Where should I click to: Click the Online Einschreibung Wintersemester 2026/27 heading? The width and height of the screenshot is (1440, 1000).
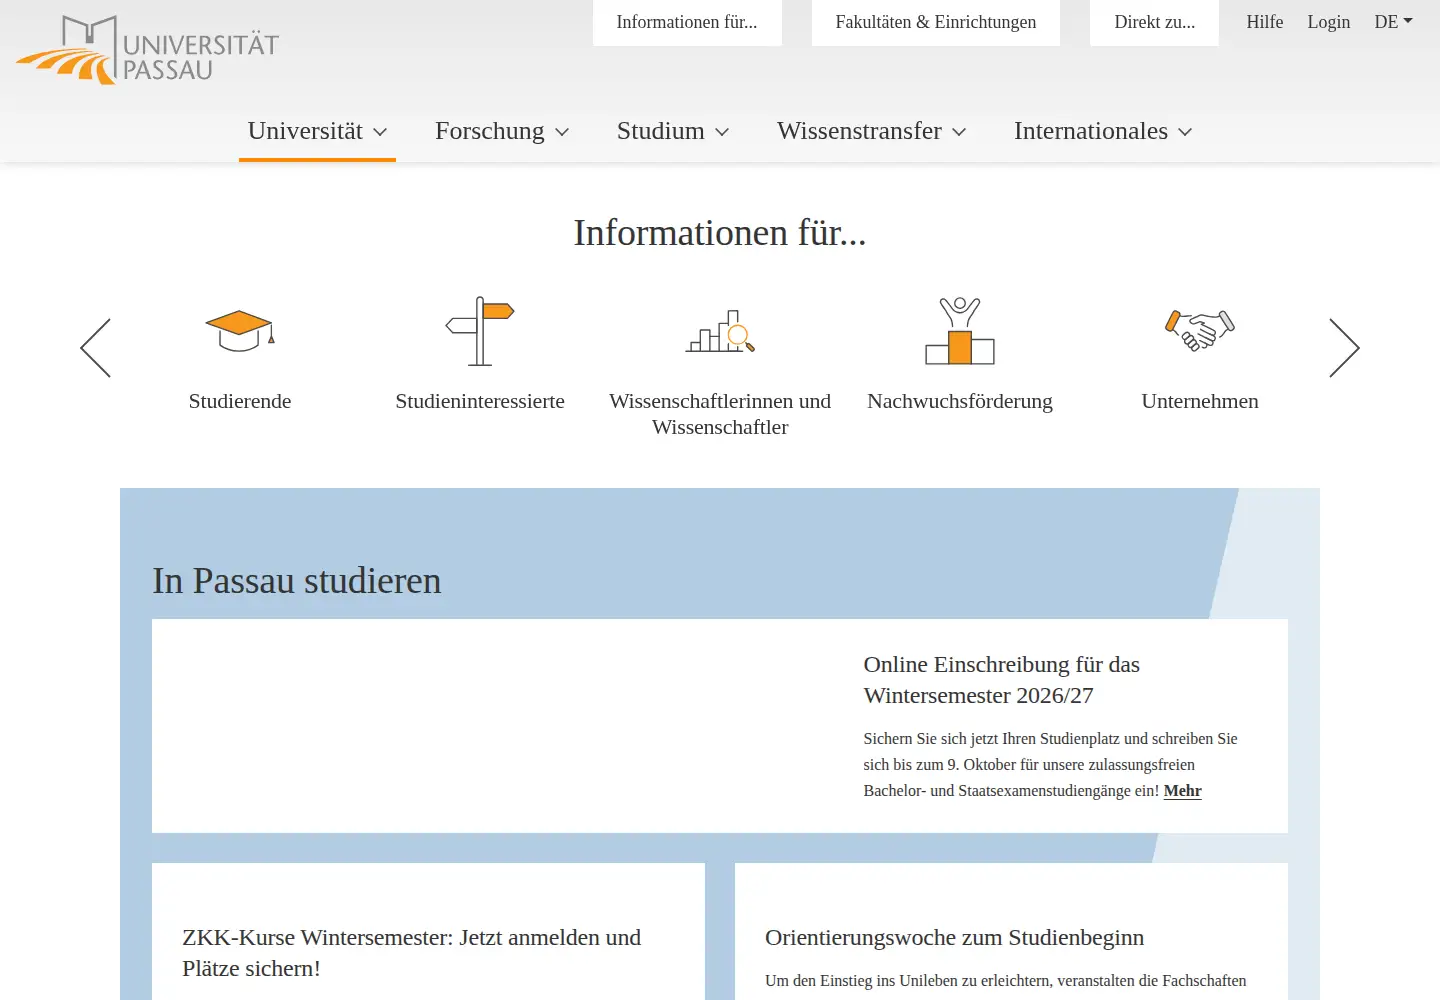1002,680
